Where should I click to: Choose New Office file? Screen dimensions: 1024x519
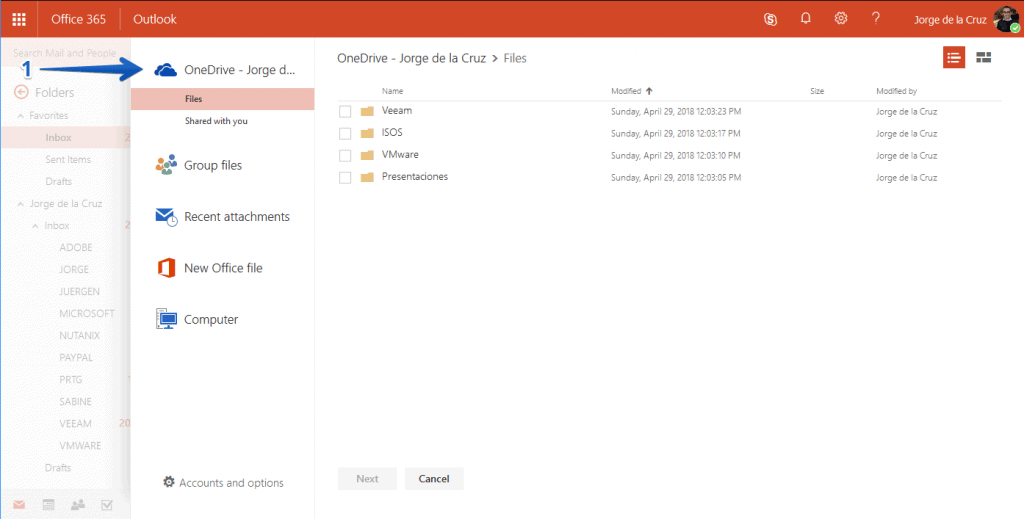pyautogui.click(x=223, y=268)
